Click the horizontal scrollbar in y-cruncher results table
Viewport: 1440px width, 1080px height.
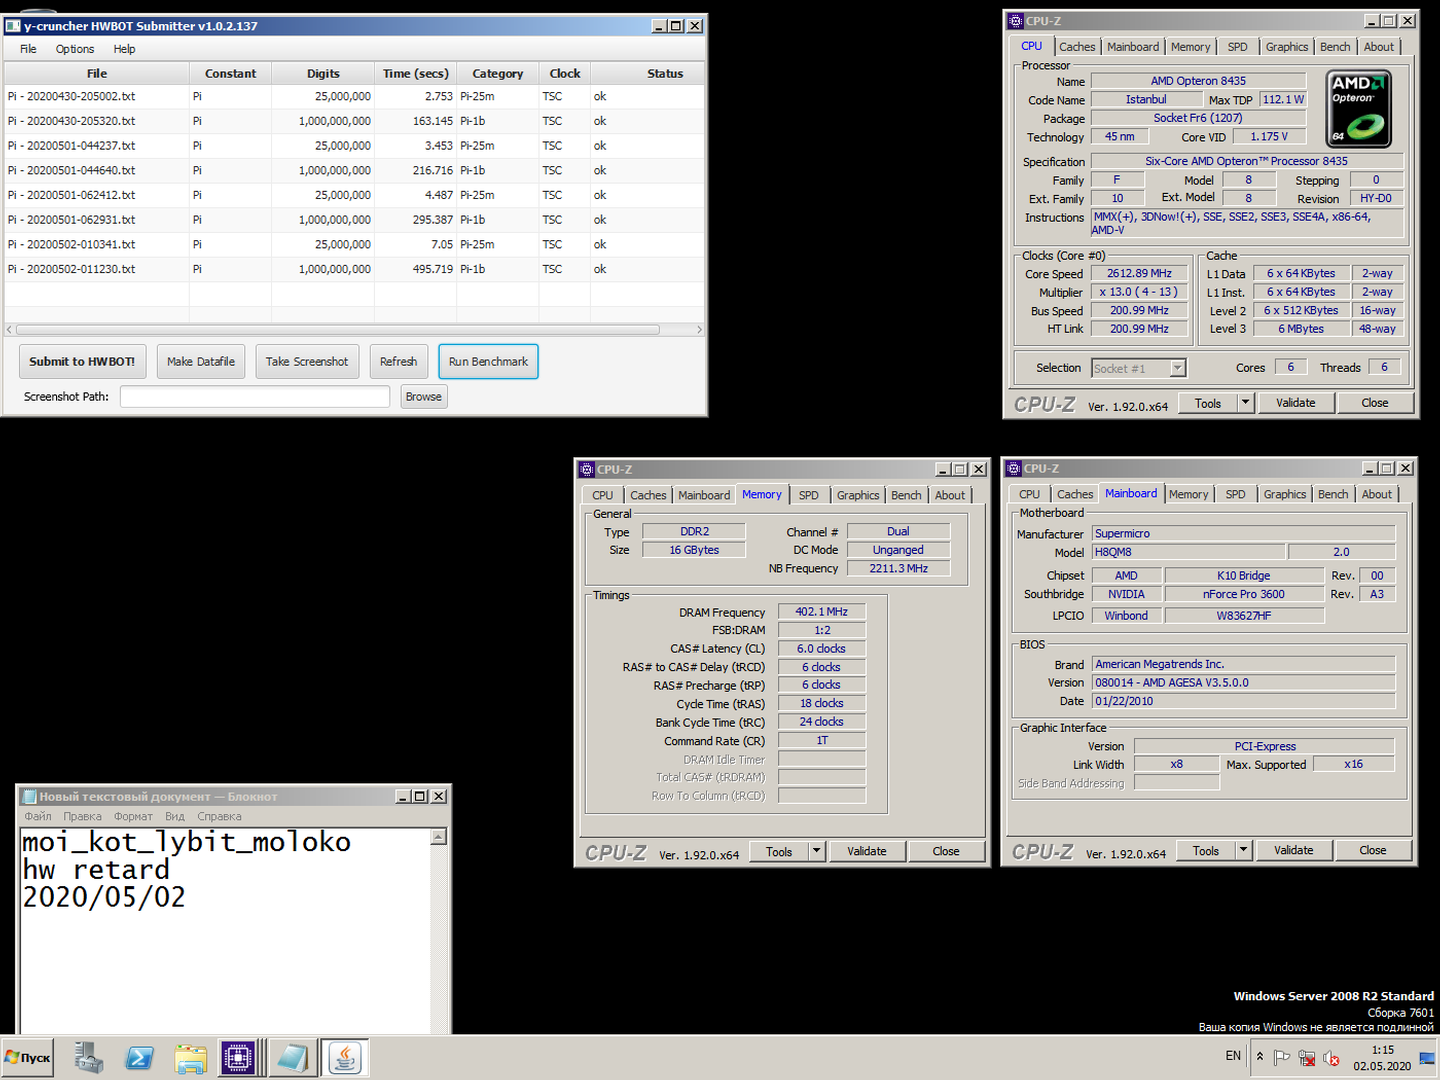click(337, 329)
